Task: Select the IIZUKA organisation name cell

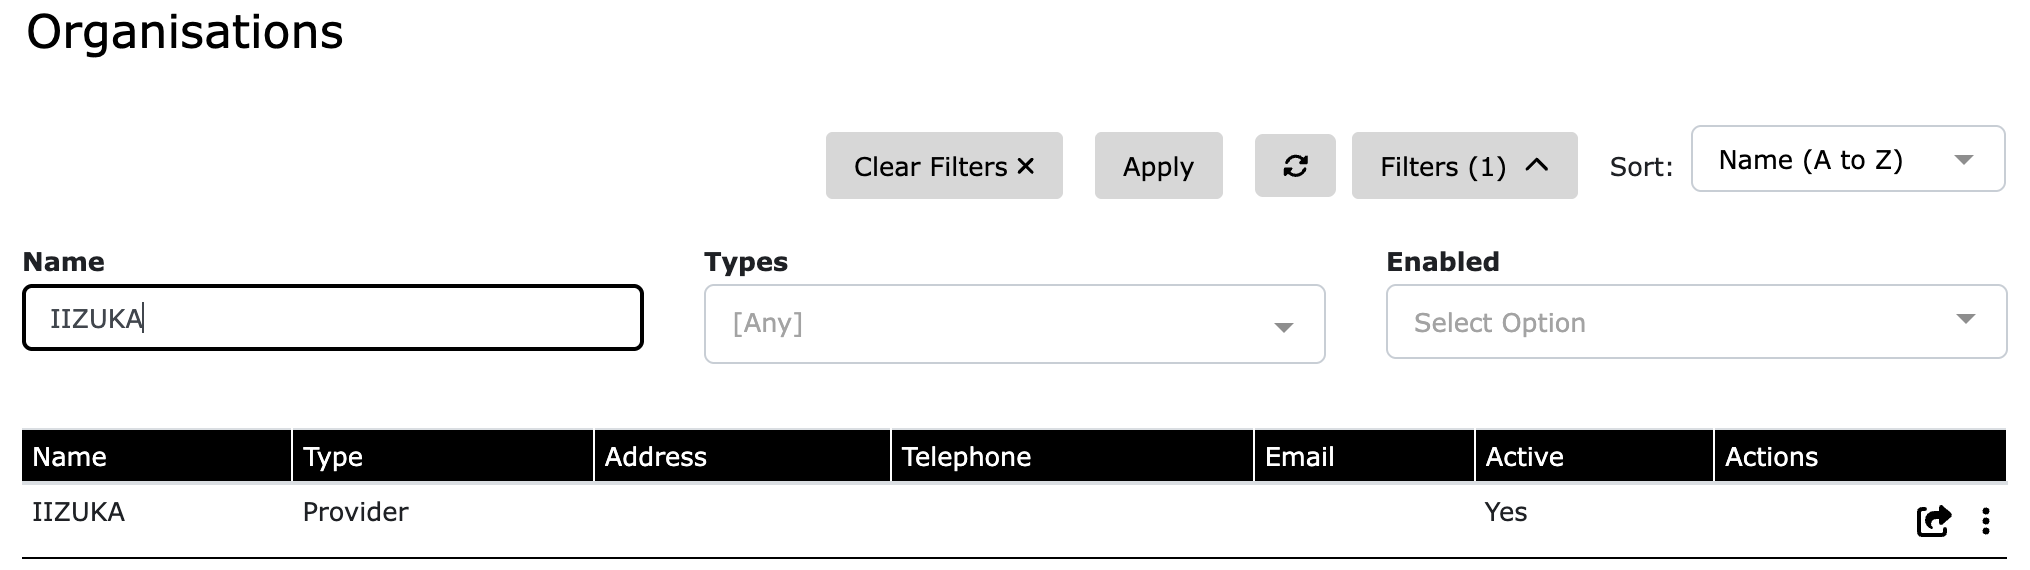Action: coord(78,512)
